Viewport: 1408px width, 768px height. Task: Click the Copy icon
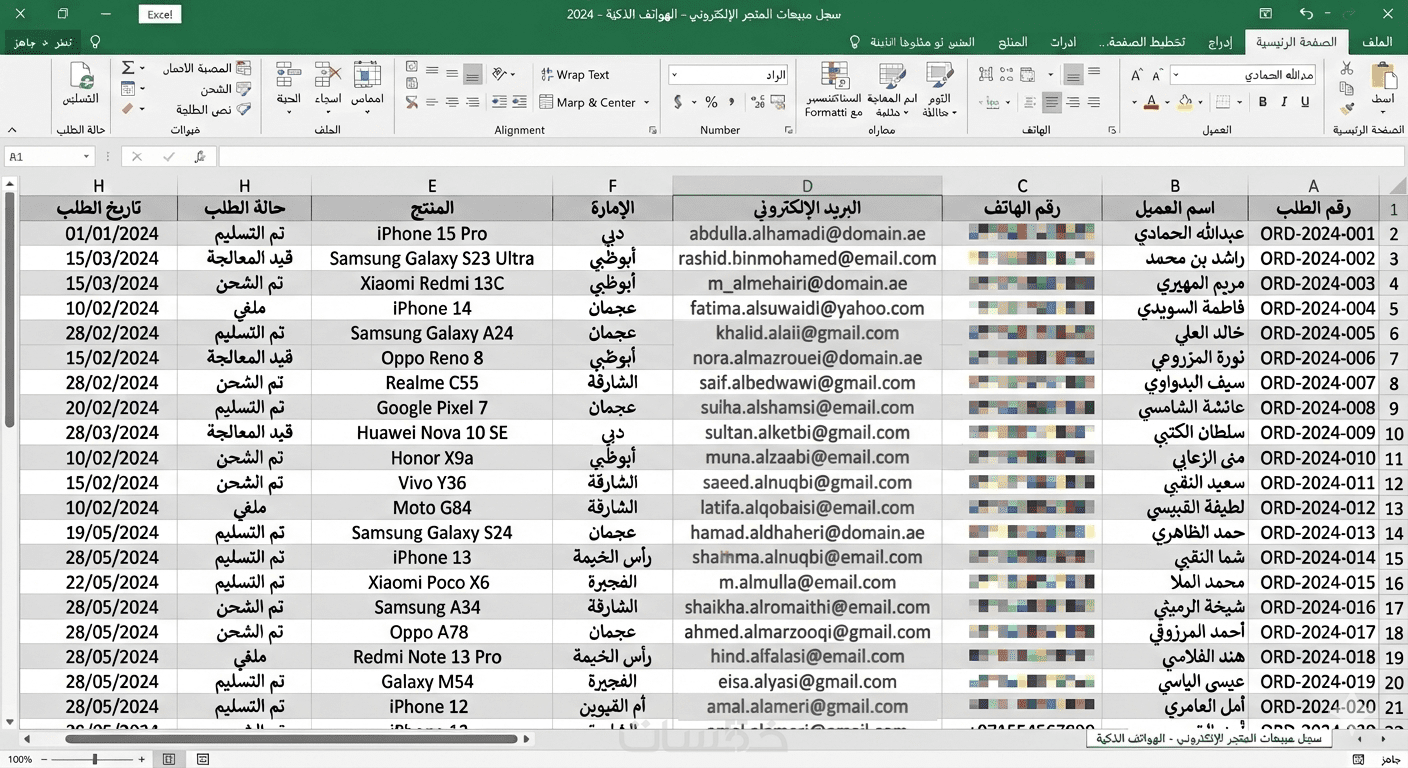click(x=1347, y=88)
